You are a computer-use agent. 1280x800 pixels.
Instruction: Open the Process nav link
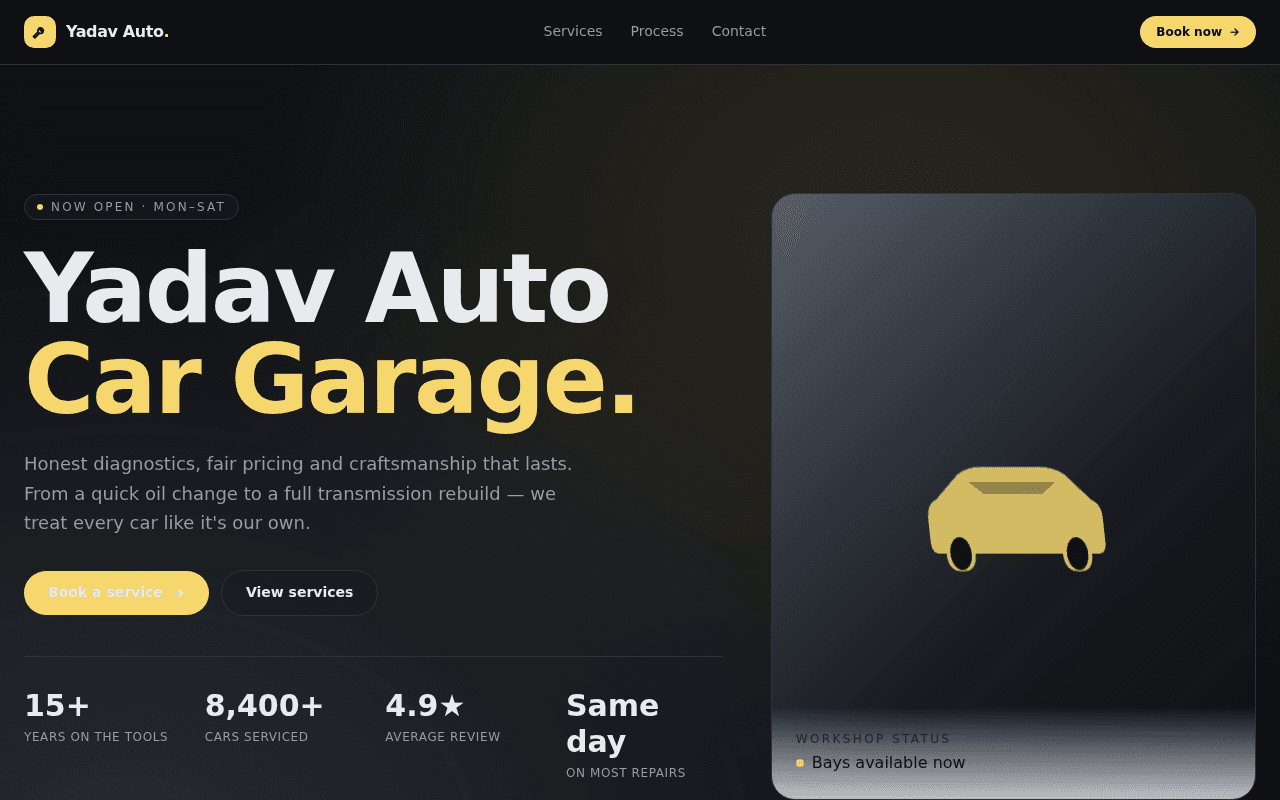657,31
